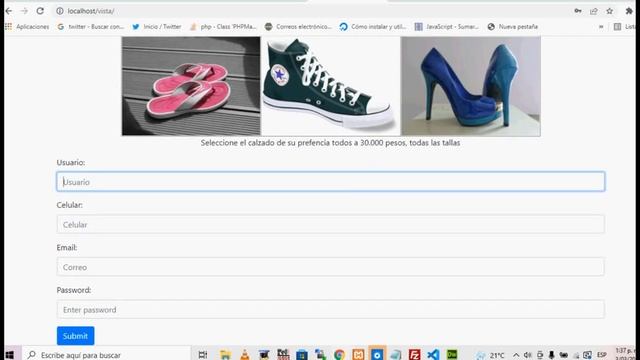The image size is (640, 360).
Task: Open File Explorer from the taskbar
Action: (225, 355)
